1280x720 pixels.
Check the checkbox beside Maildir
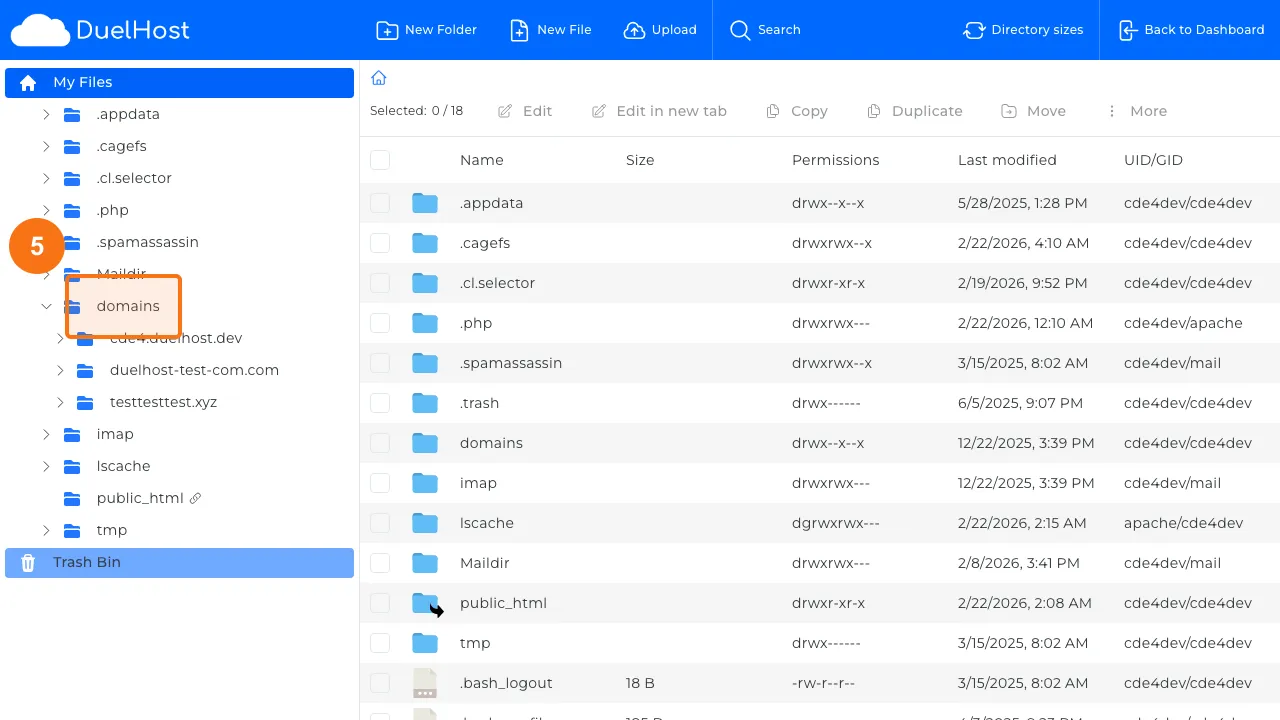[x=380, y=563]
